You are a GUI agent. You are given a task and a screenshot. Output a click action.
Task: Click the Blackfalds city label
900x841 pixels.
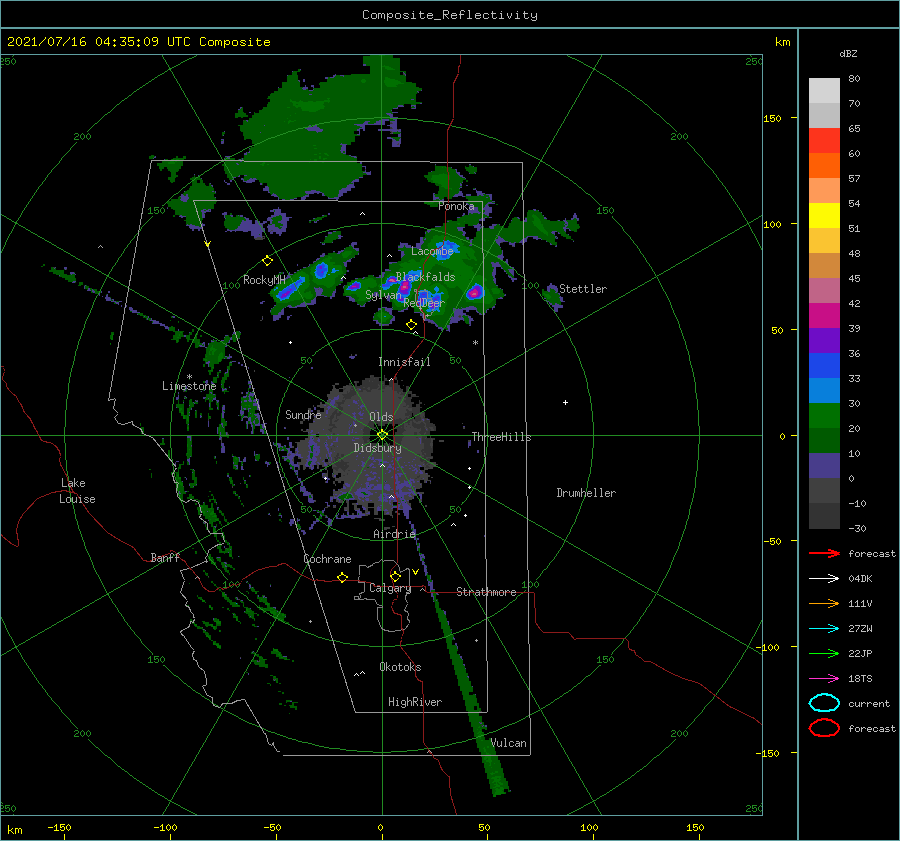point(425,277)
